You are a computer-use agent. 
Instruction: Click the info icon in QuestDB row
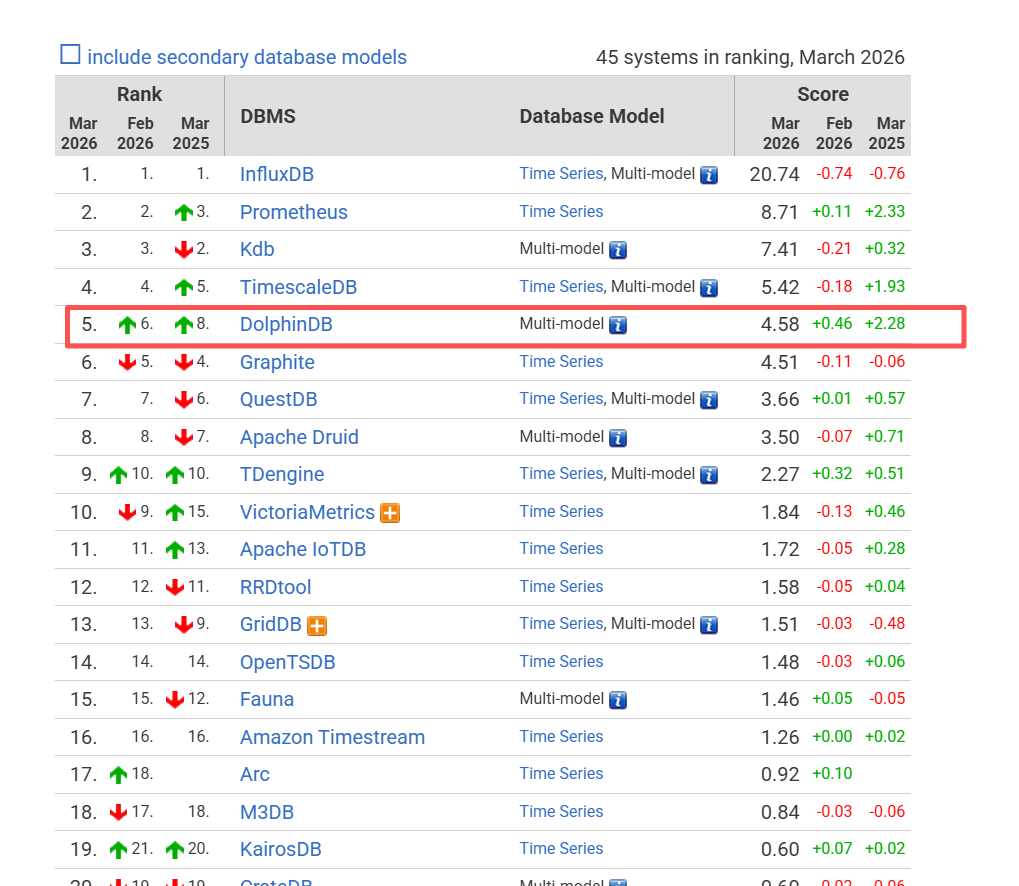pos(709,400)
